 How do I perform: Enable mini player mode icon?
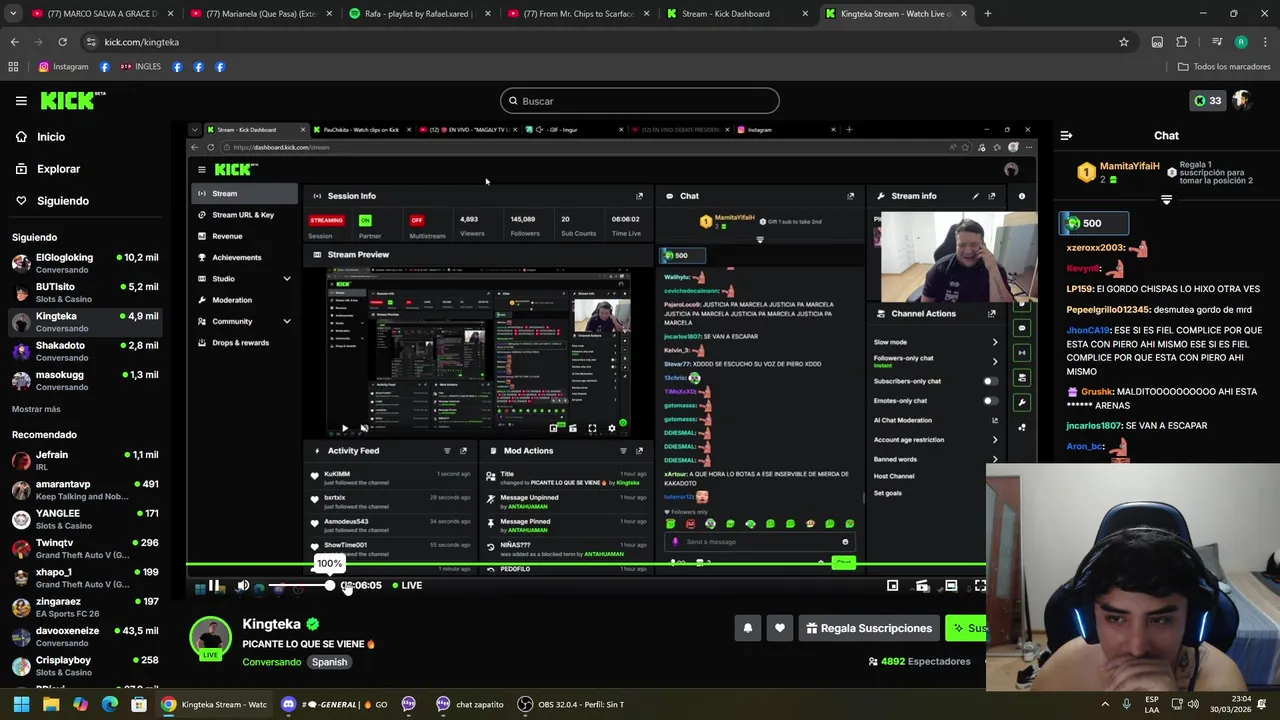[x=892, y=586]
